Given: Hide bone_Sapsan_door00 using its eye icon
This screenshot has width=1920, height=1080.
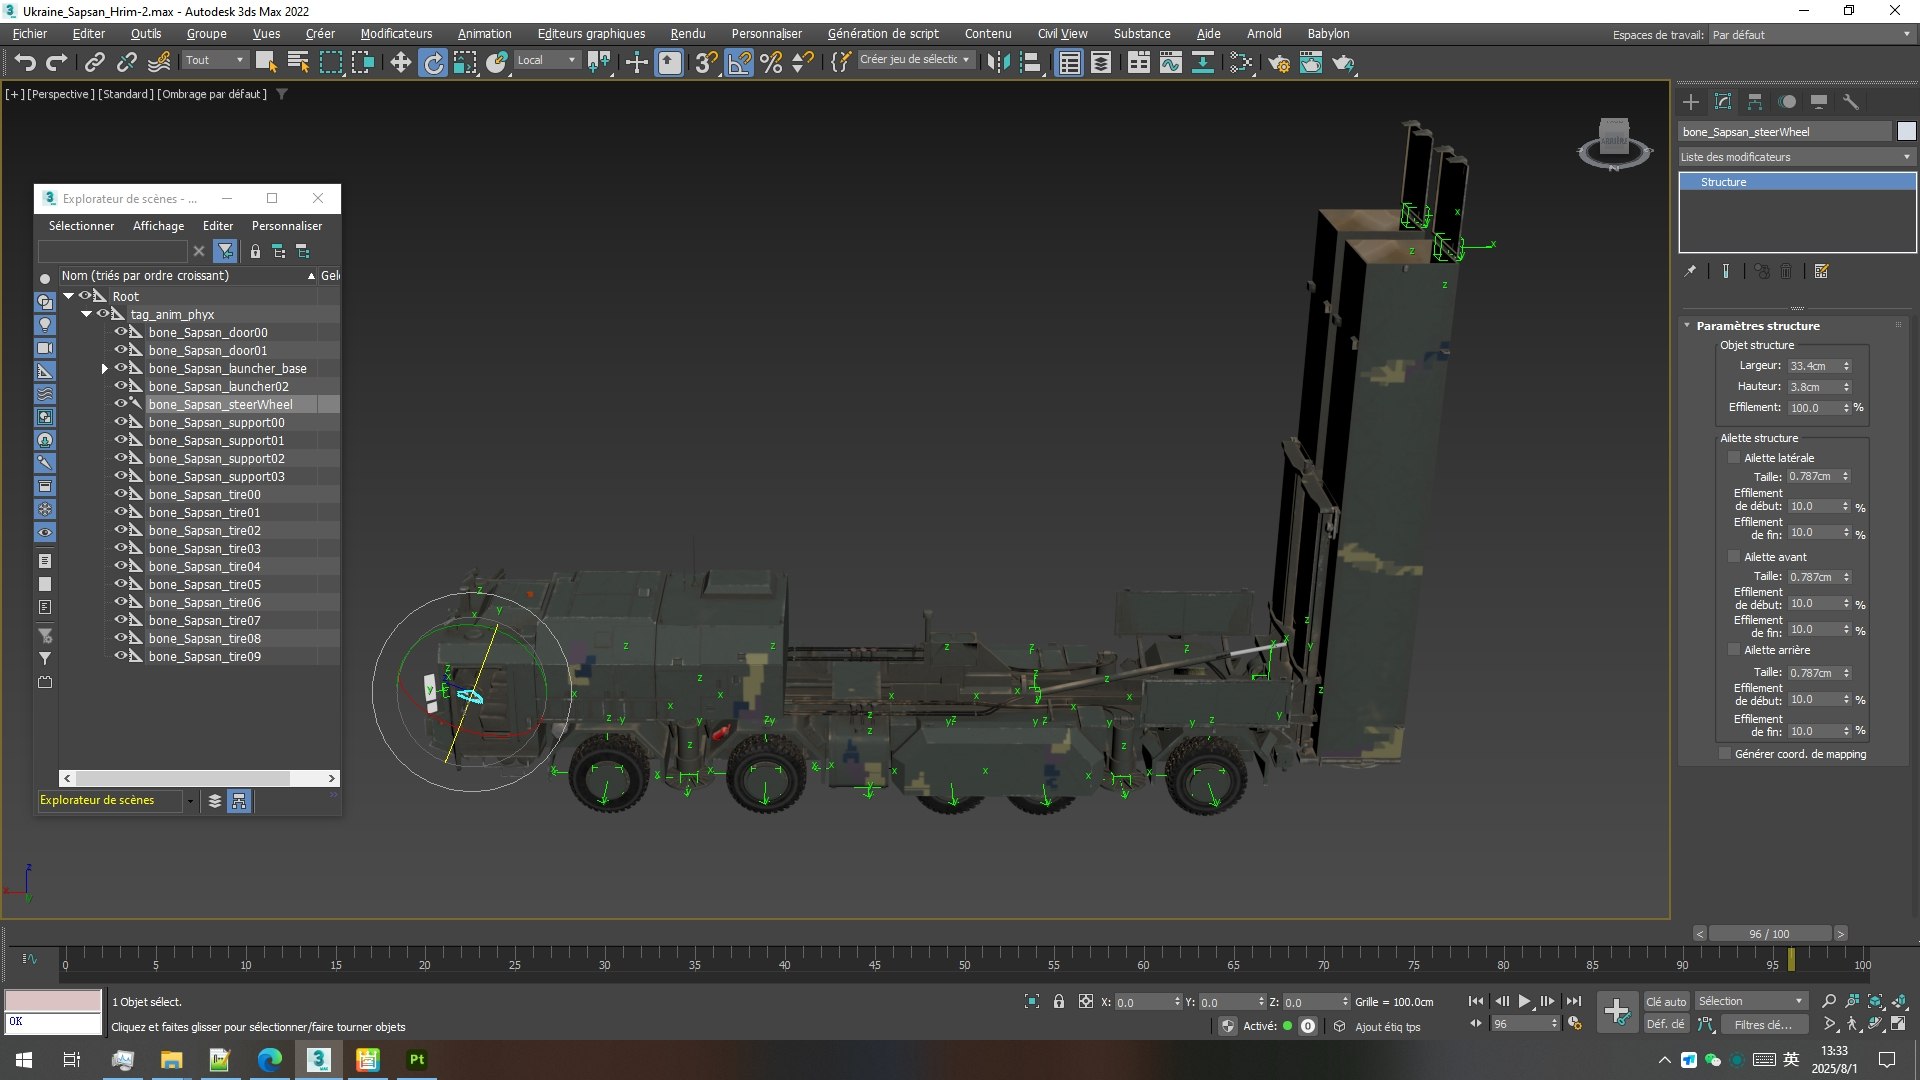Looking at the screenshot, I should point(121,332).
